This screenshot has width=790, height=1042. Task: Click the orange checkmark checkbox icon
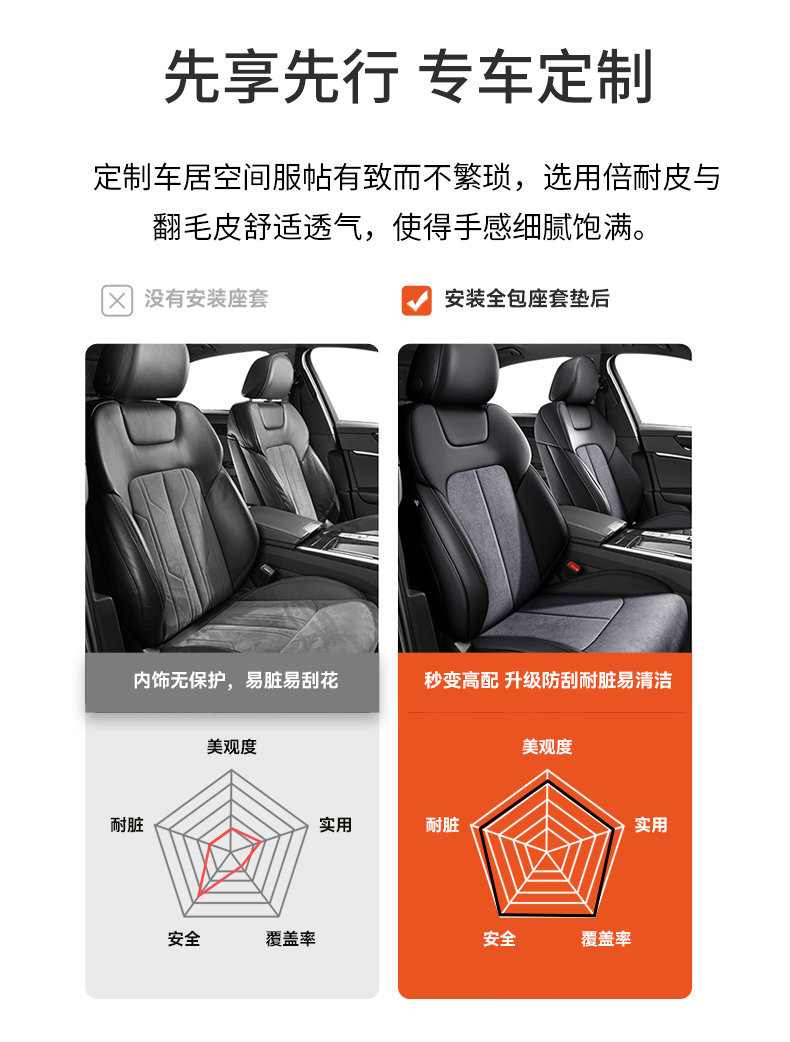[x=417, y=300]
